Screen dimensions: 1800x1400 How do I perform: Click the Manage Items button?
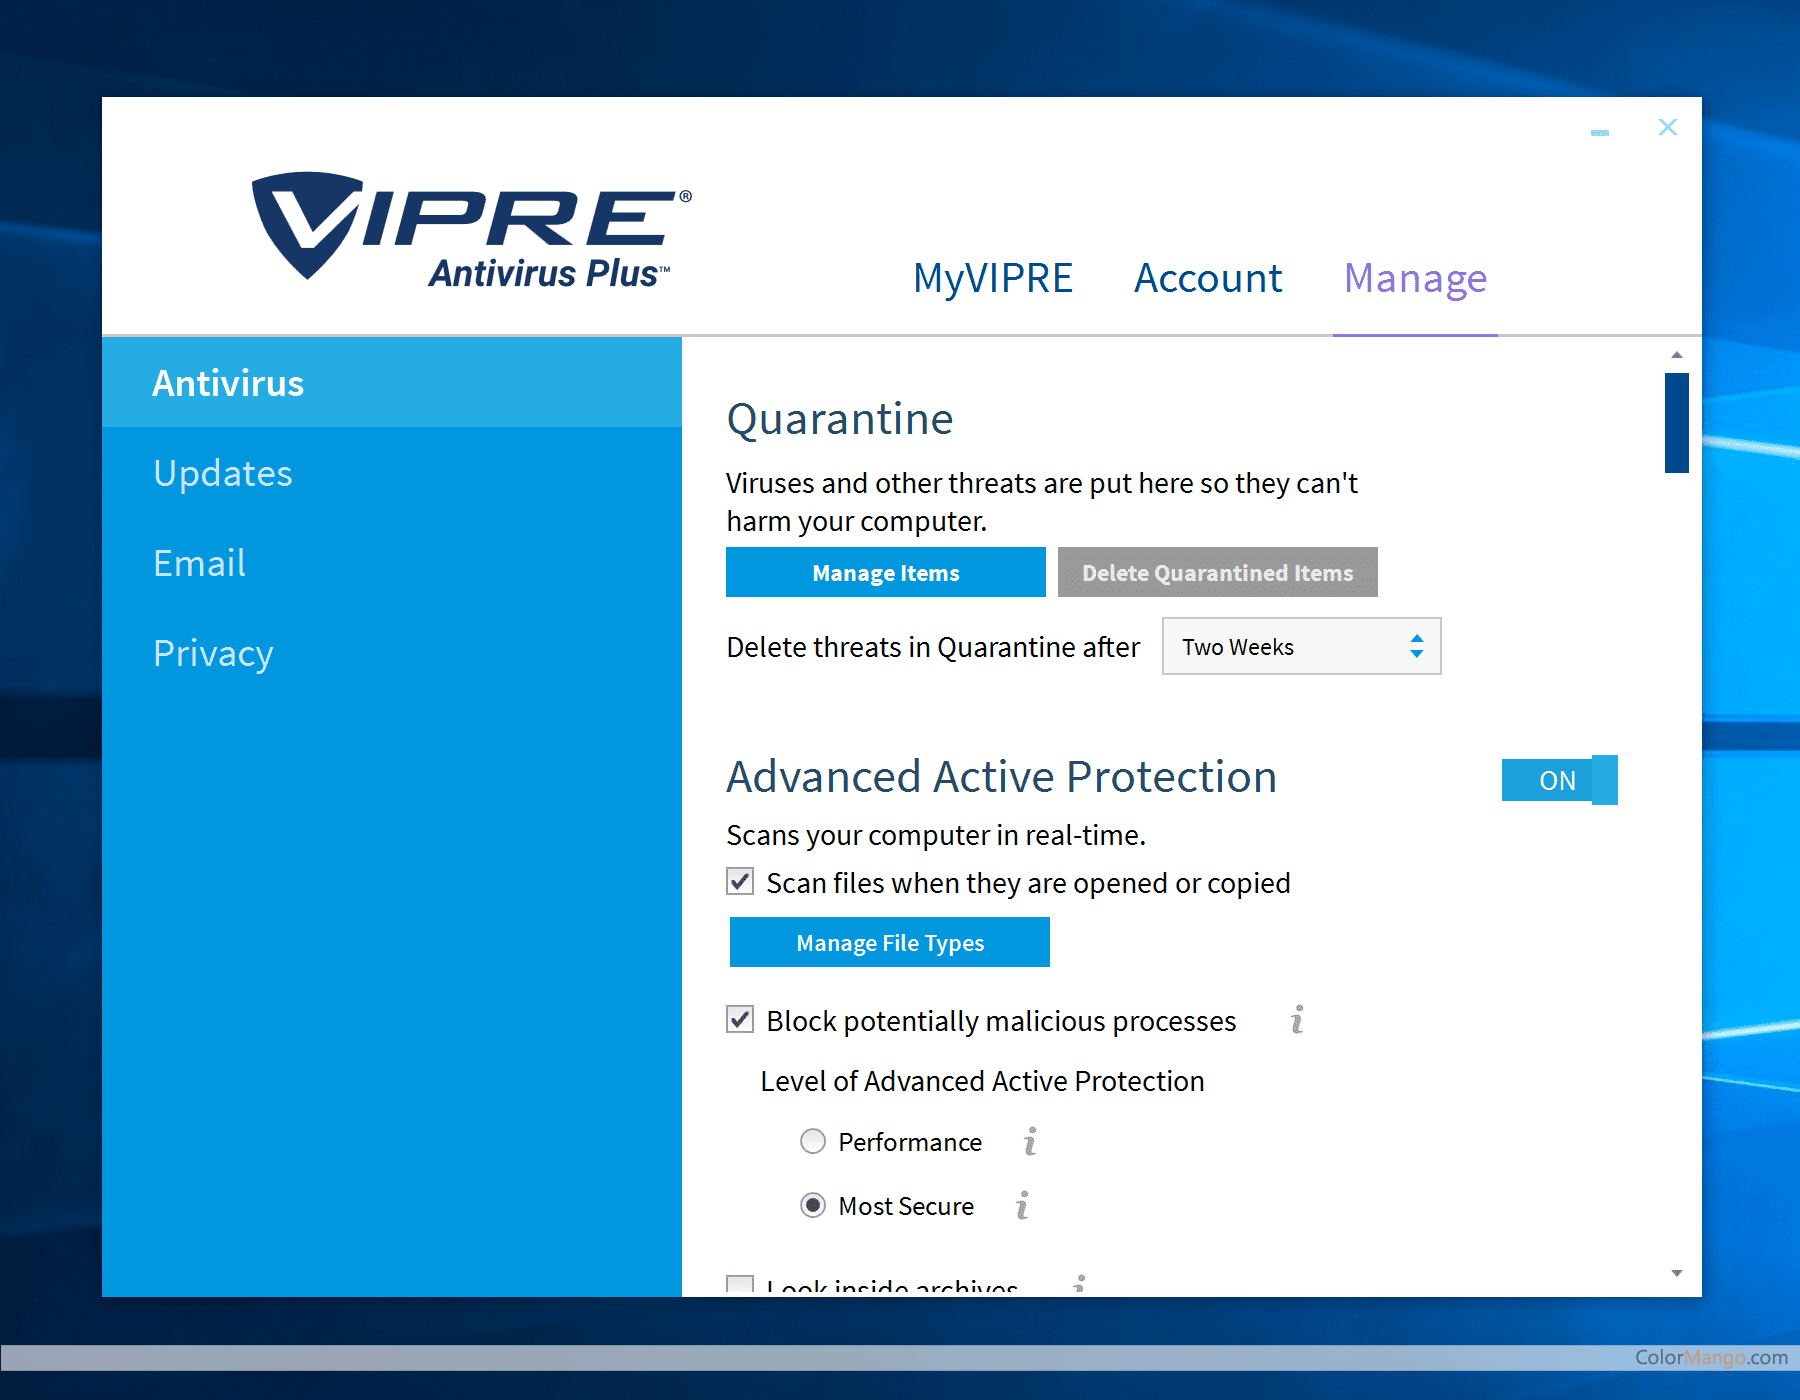pyautogui.click(x=885, y=573)
